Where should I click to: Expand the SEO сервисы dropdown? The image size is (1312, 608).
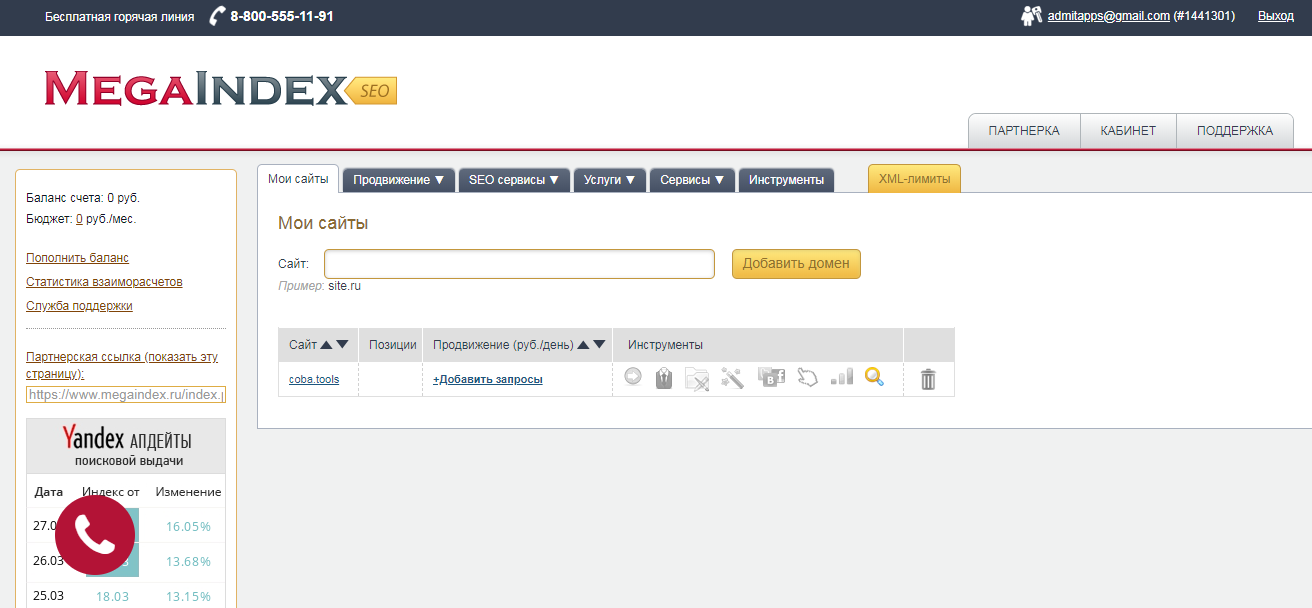514,180
